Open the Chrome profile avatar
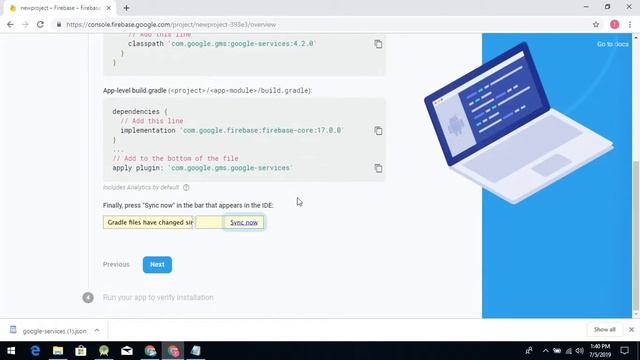The height and width of the screenshot is (360, 640). pyautogui.click(x=614, y=24)
